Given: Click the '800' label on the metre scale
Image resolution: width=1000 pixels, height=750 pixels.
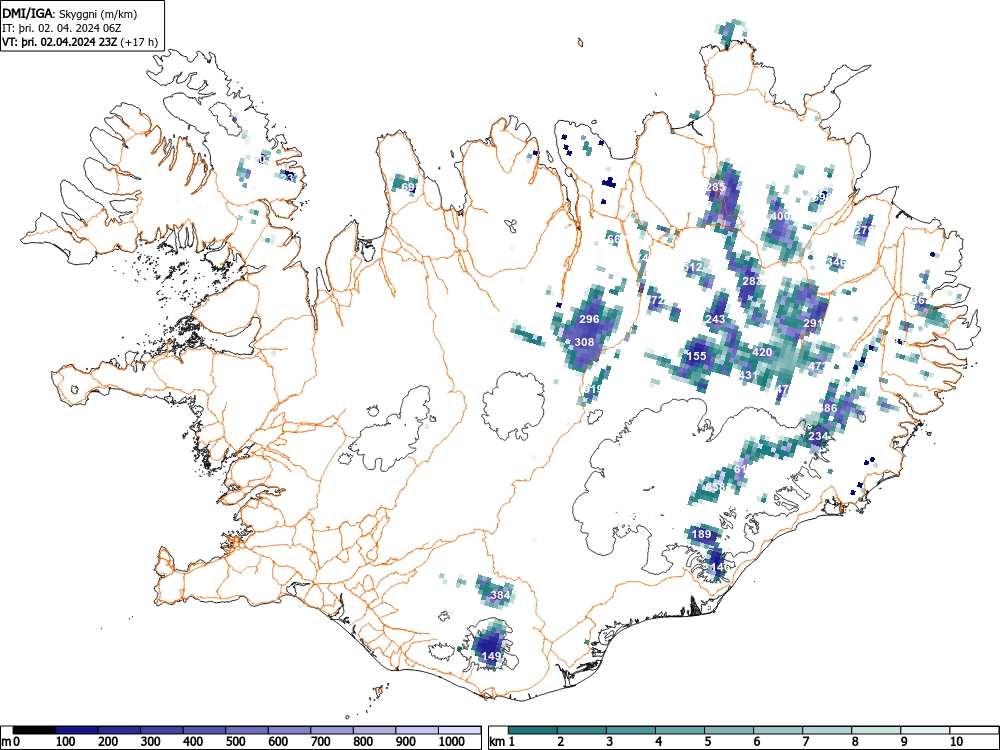Looking at the screenshot, I should point(364,742).
